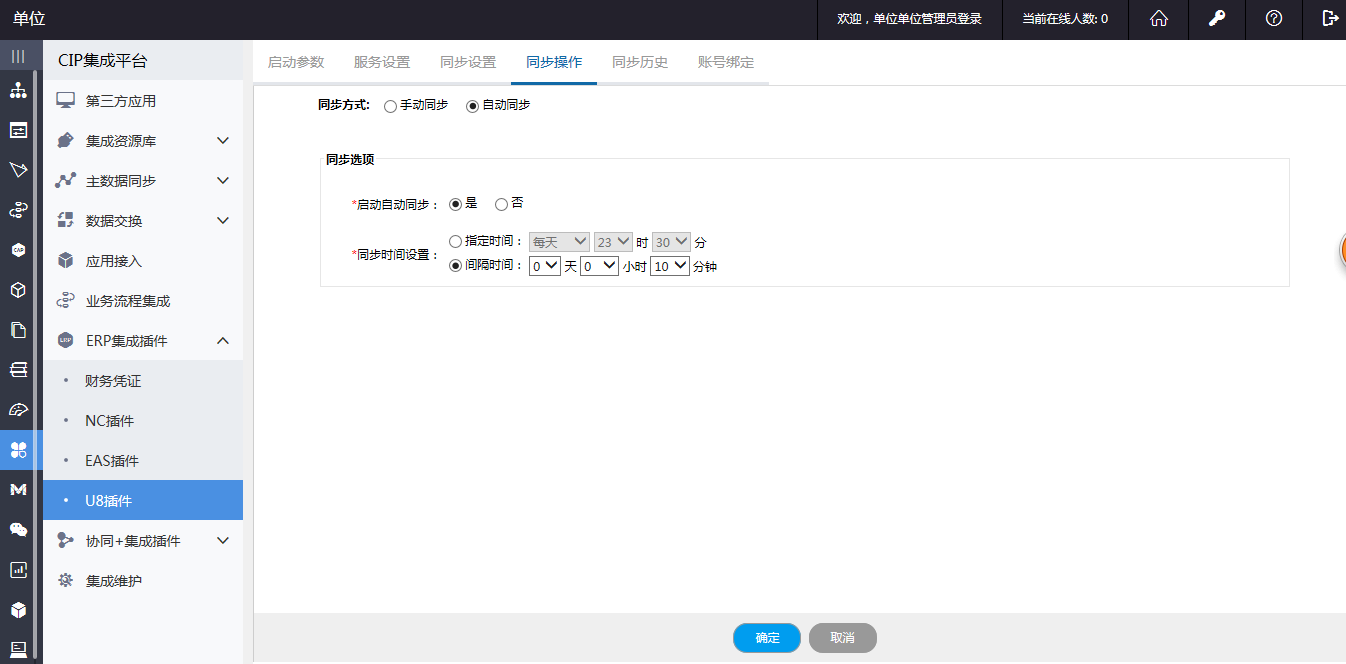Toggle the sidebar collapse handle icon
The width and height of the screenshot is (1346, 664).
18,56
